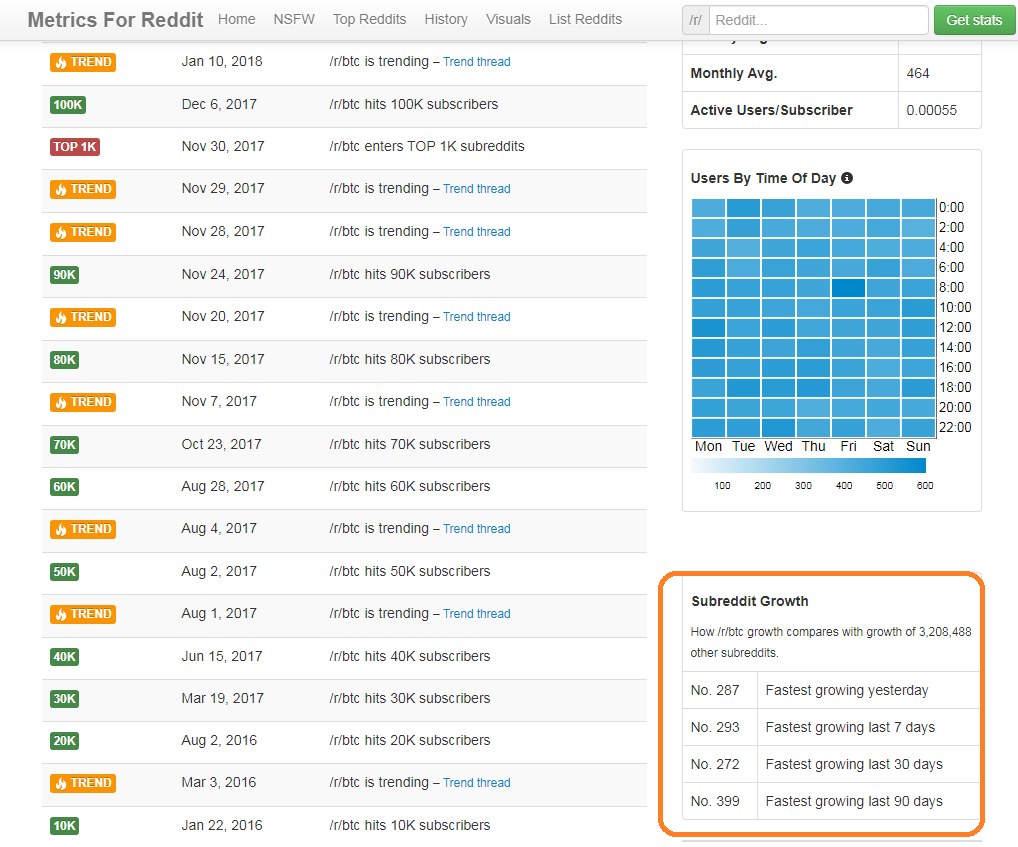Focus the Reddit search input field
This screenshot has width=1018, height=847.
click(x=819, y=20)
